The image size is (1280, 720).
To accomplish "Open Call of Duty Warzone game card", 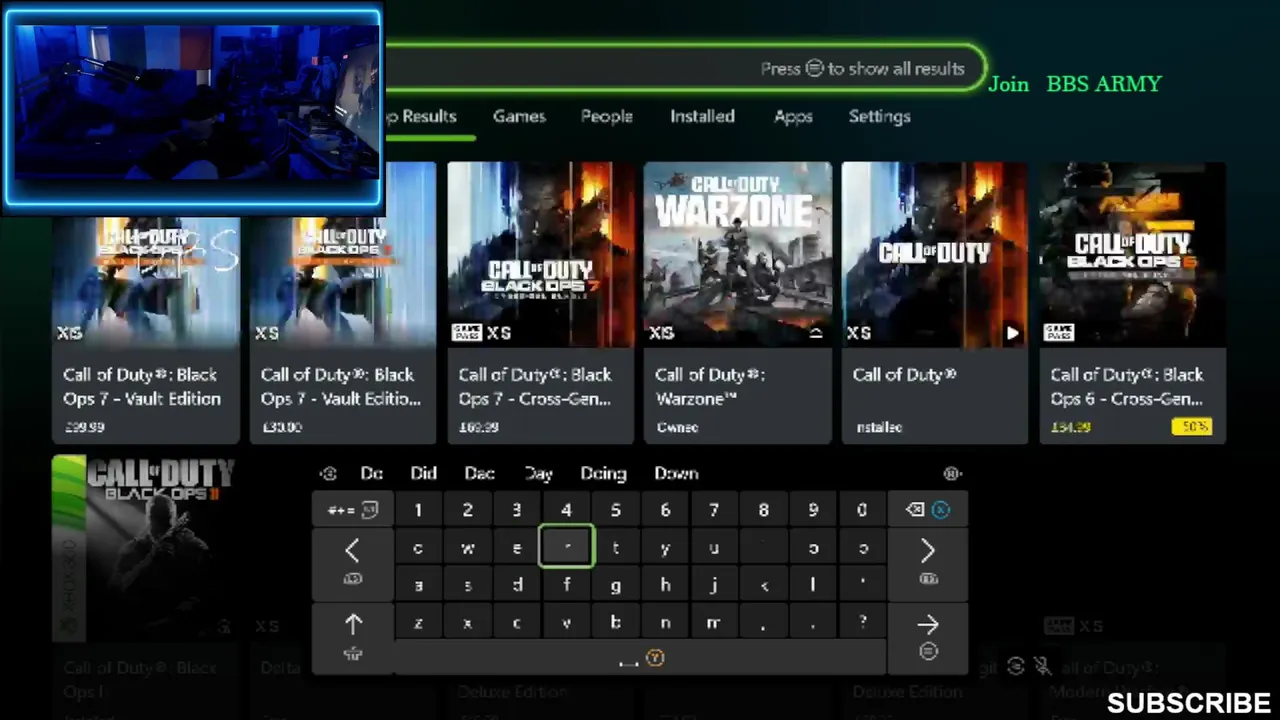I will [738, 302].
